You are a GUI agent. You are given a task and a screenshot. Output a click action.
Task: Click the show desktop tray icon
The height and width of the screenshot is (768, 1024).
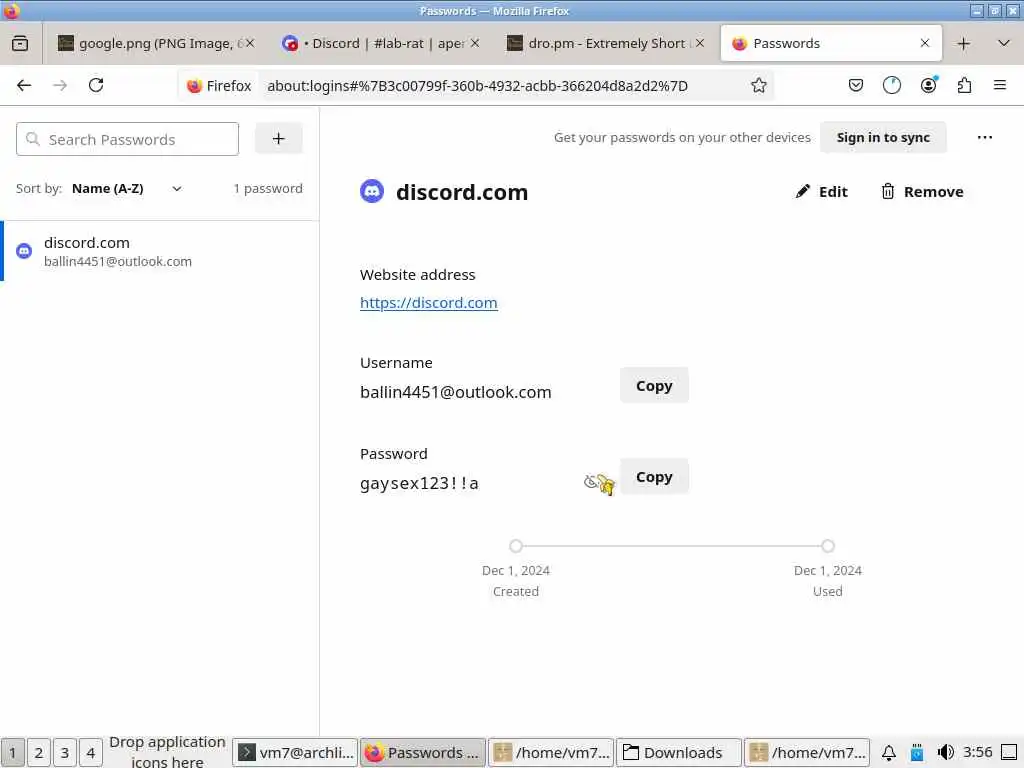[x=1010, y=753]
